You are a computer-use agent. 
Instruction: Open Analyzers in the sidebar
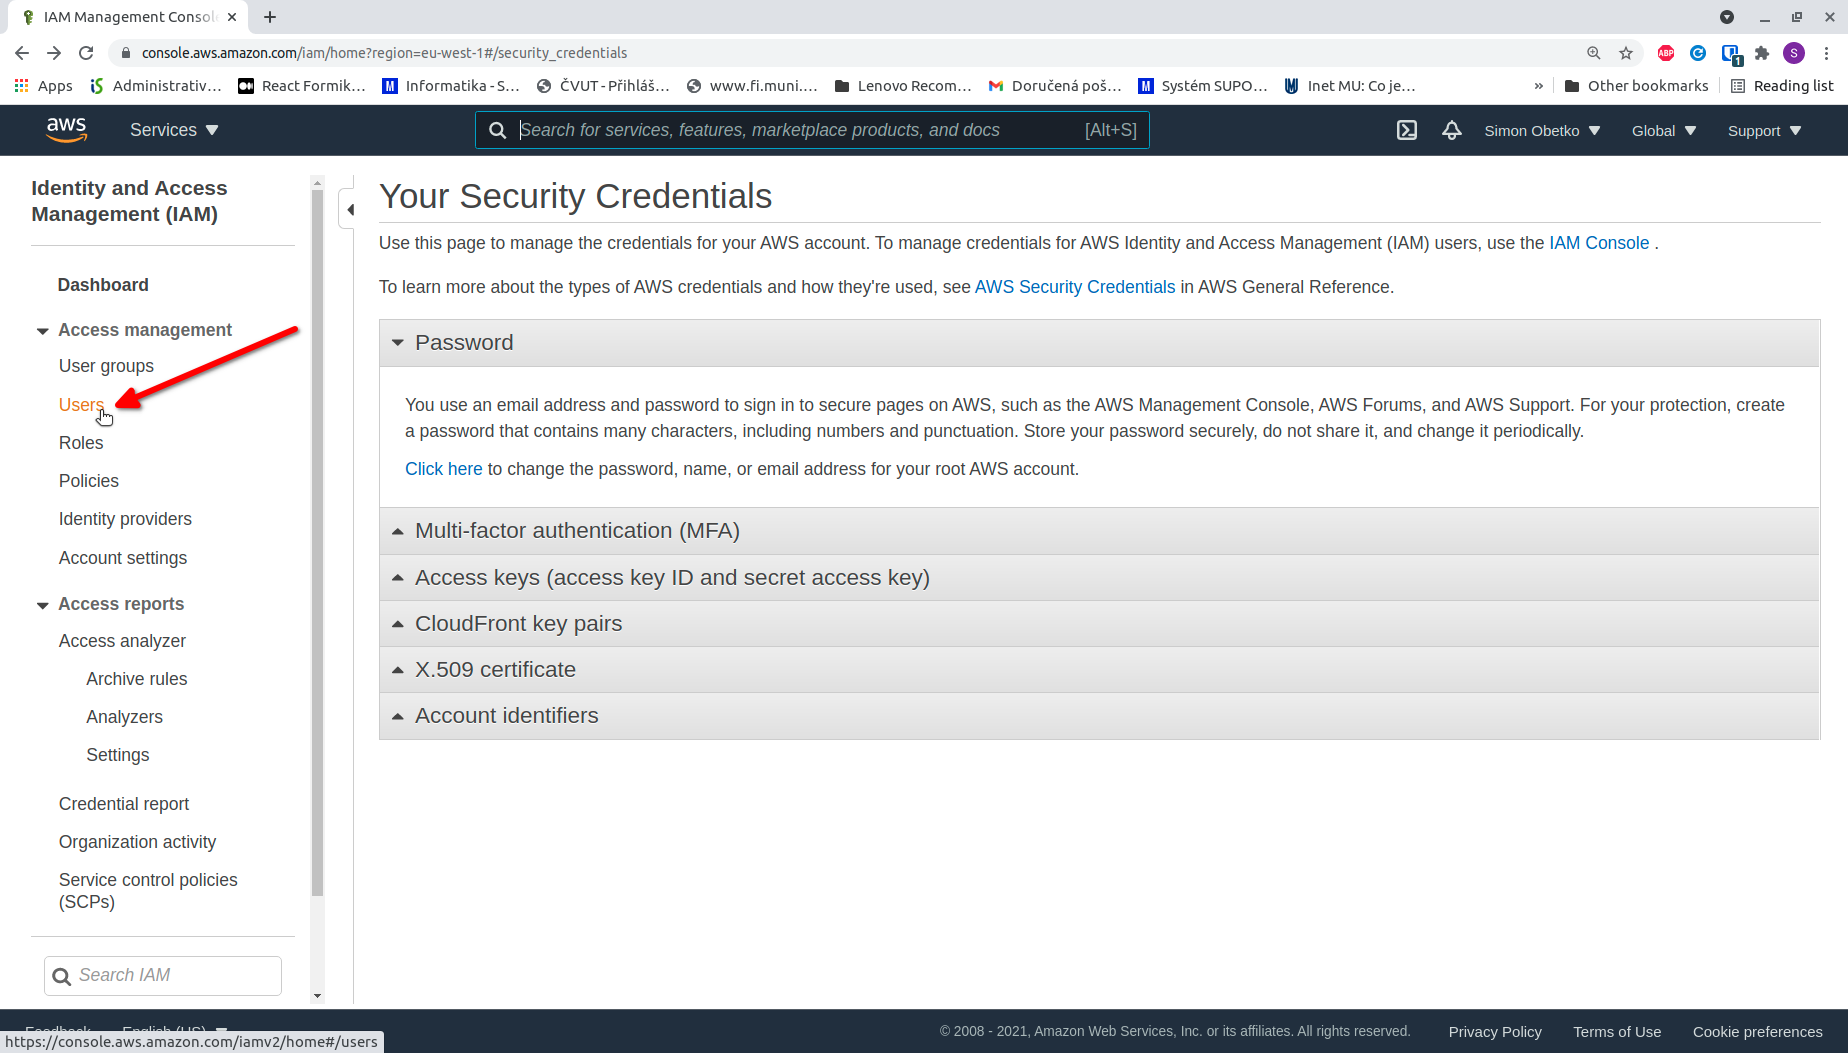click(124, 717)
